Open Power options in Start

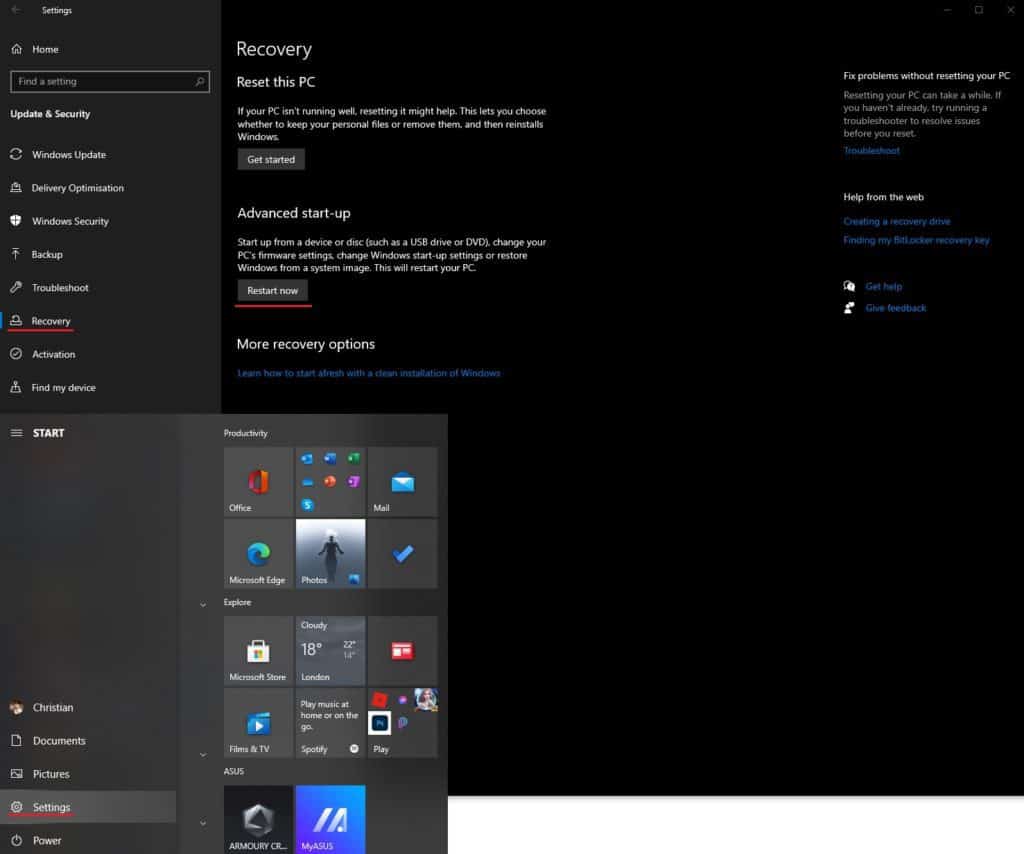[88, 840]
